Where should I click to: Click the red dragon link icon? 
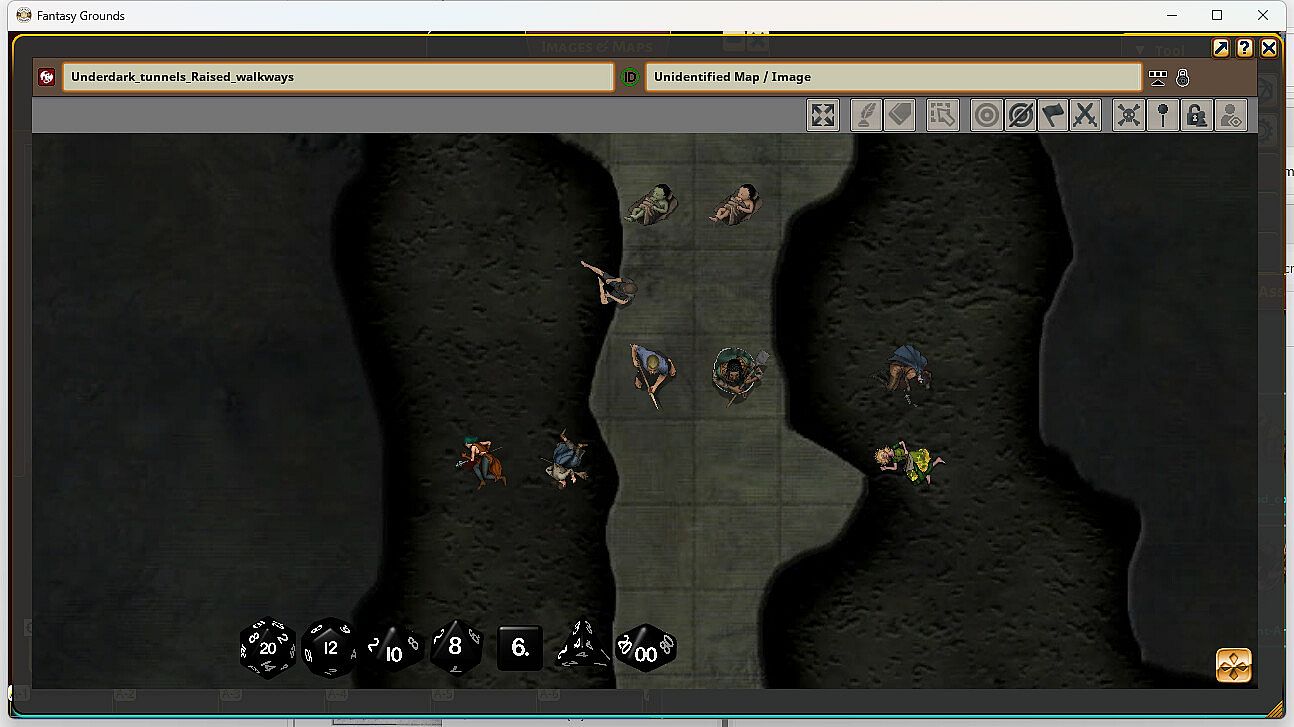tap(46, 77)
